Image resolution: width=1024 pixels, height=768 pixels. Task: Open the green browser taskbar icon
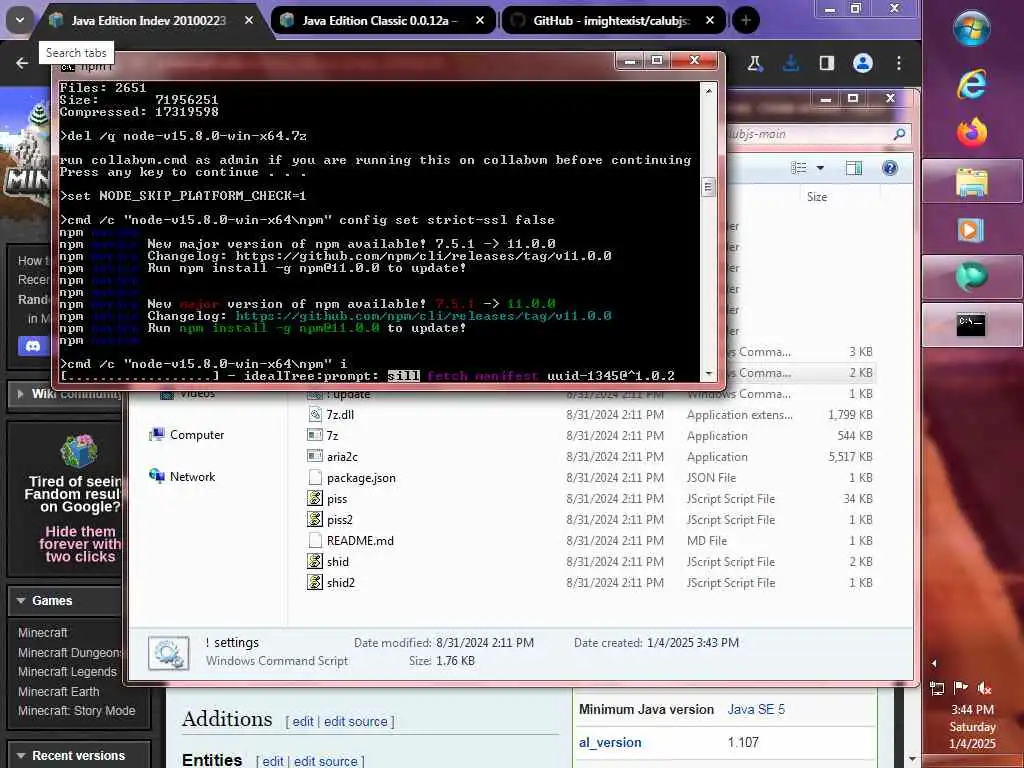coord(972,277)
